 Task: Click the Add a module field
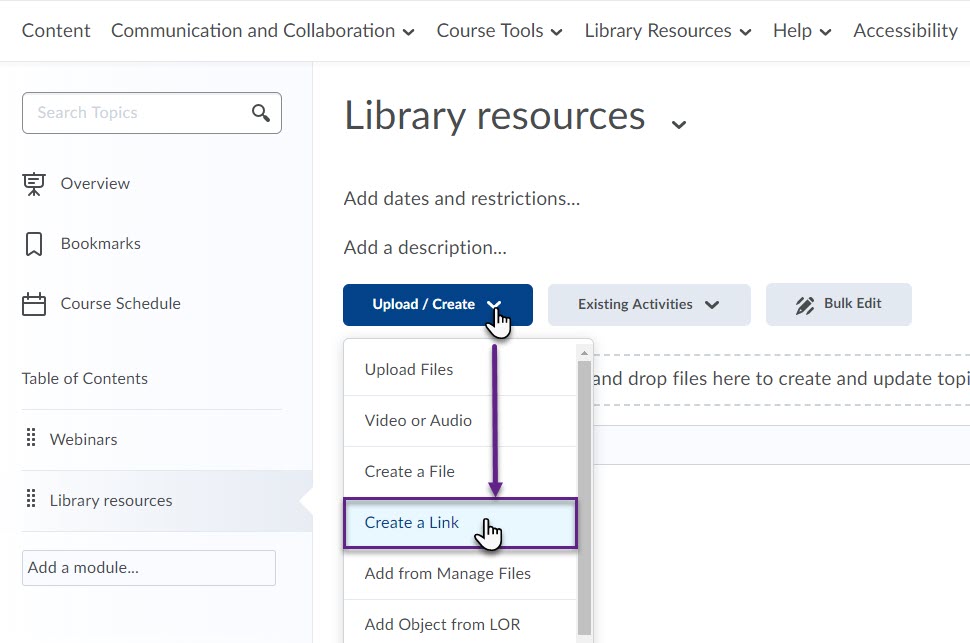(148, 567)
